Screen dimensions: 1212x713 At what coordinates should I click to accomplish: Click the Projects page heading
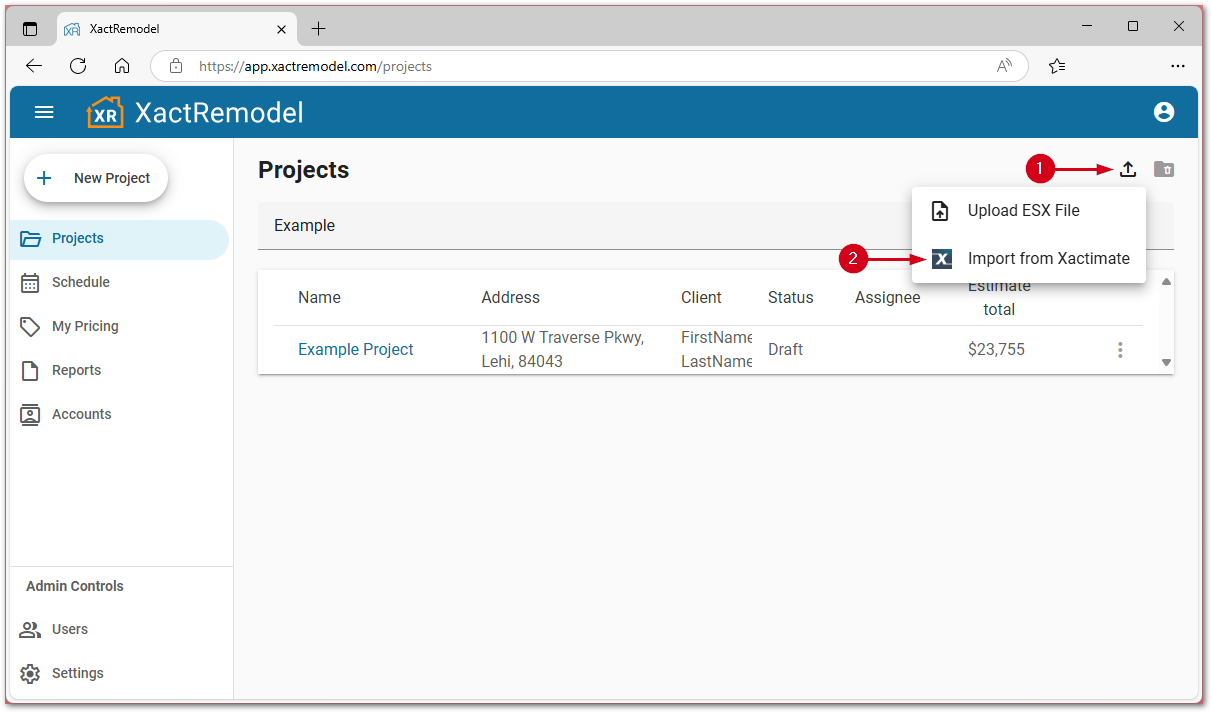tap(303, 170)
